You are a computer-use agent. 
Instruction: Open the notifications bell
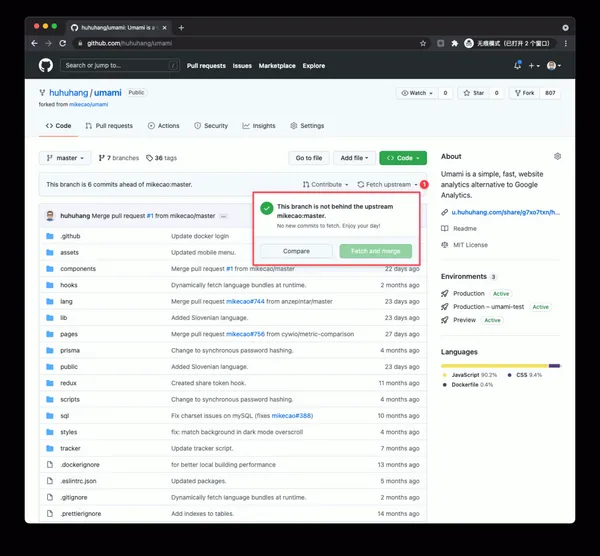517,65
